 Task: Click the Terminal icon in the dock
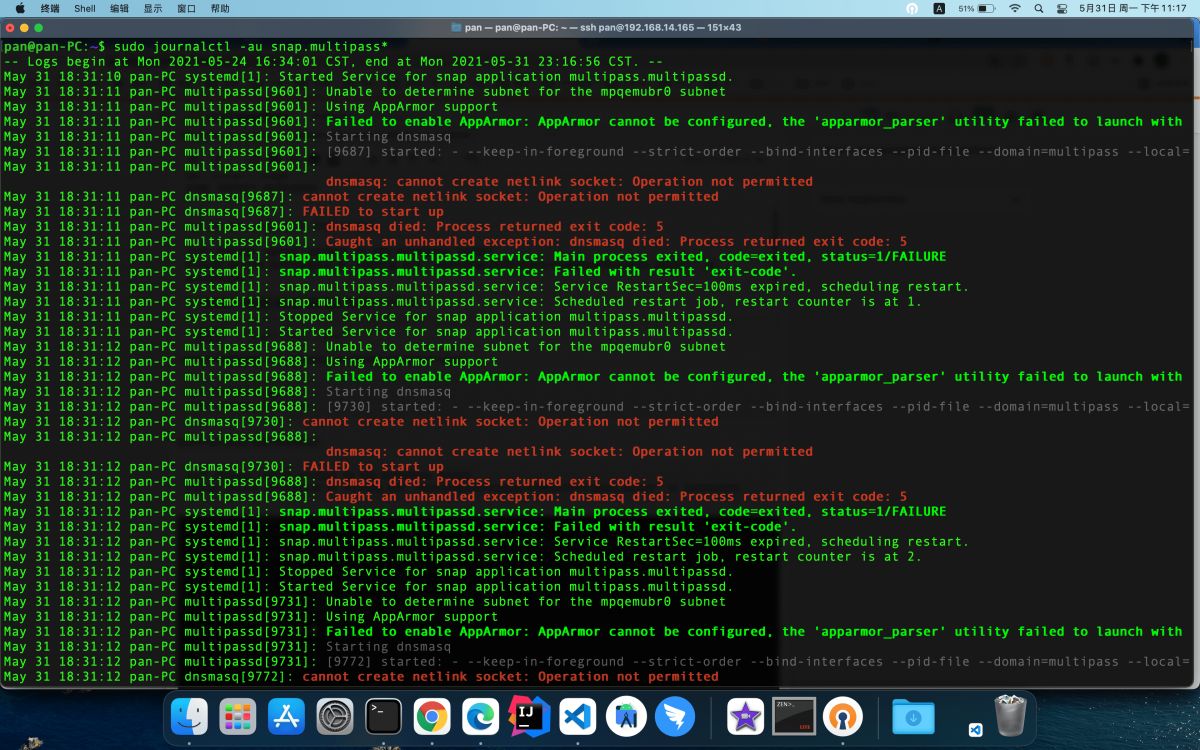(384, 716)
